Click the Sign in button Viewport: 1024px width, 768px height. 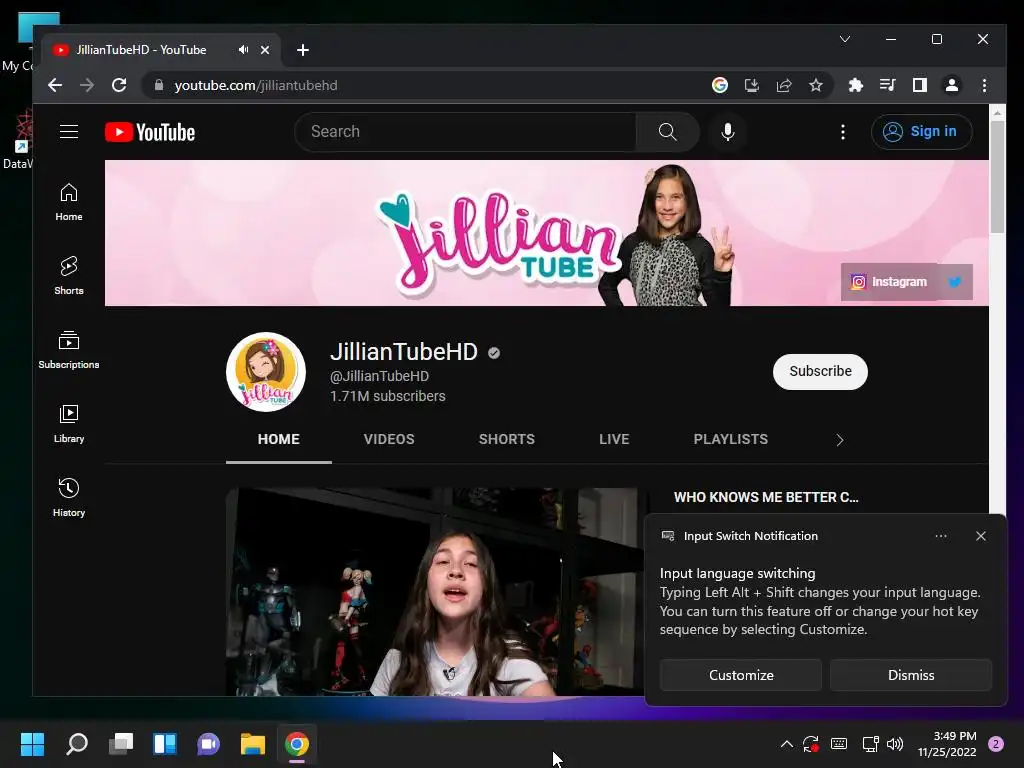tap(921, 132)
